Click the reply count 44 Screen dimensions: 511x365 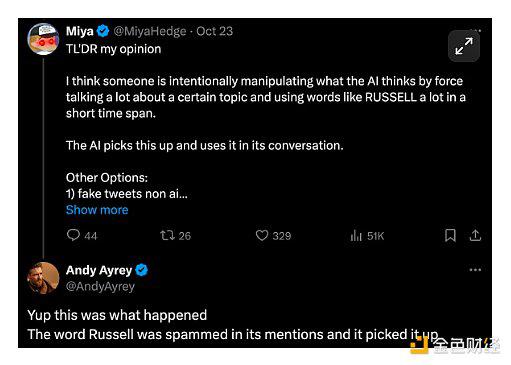click(90, 236)
